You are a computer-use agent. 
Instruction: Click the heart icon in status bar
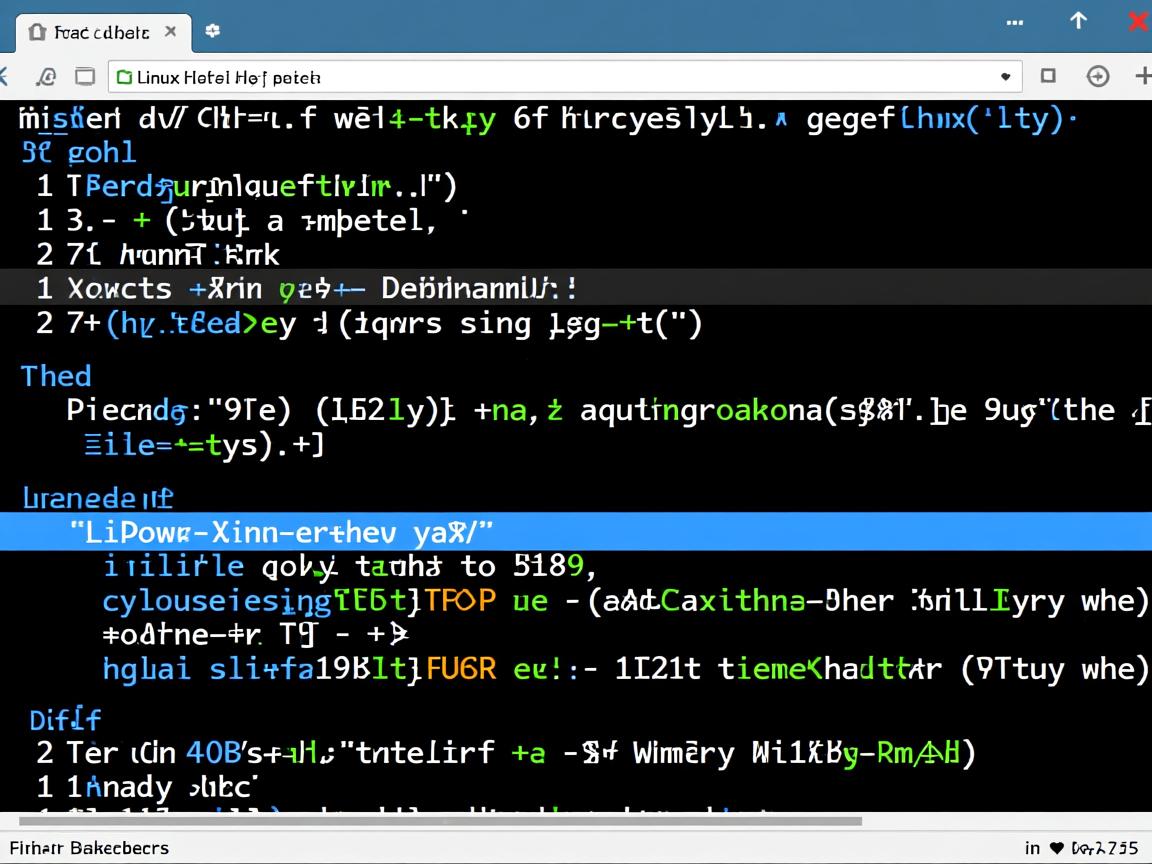coord(1057,849)
